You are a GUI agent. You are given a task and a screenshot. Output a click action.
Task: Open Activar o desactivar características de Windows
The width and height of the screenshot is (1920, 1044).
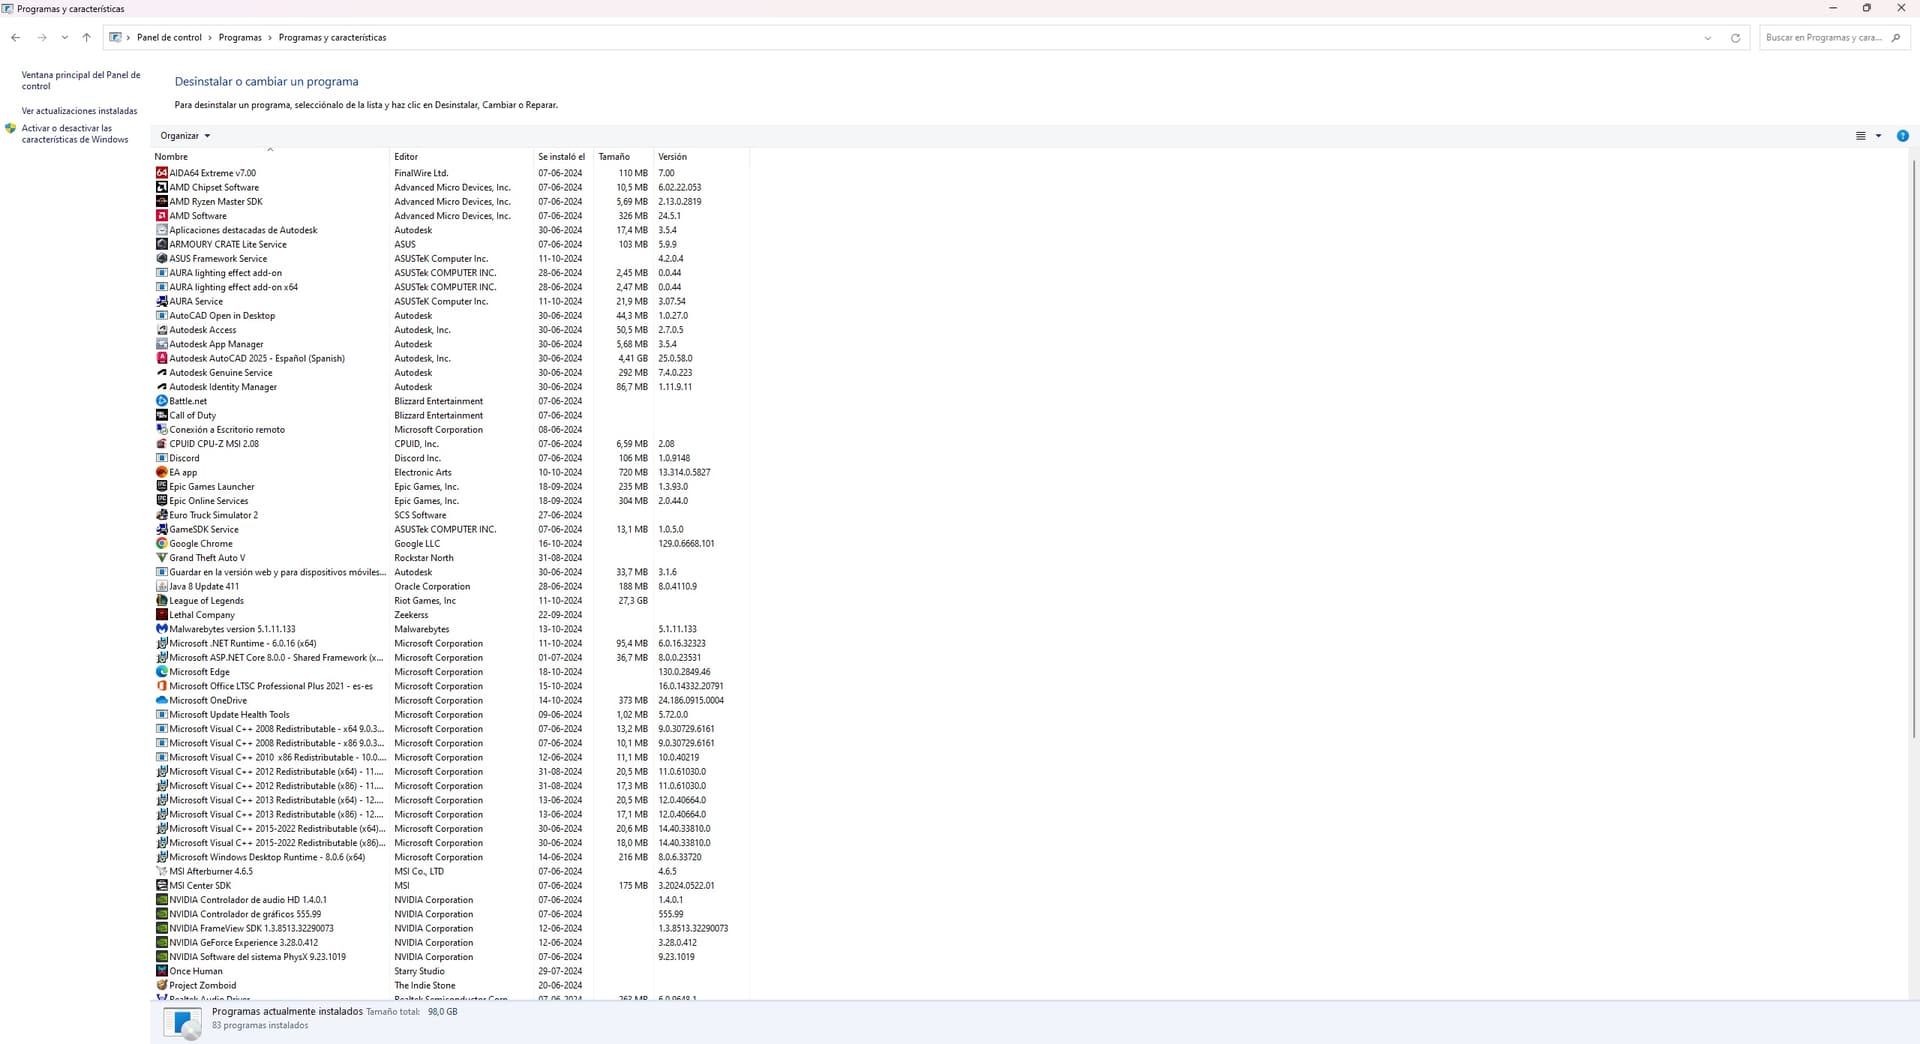point(75,134)
